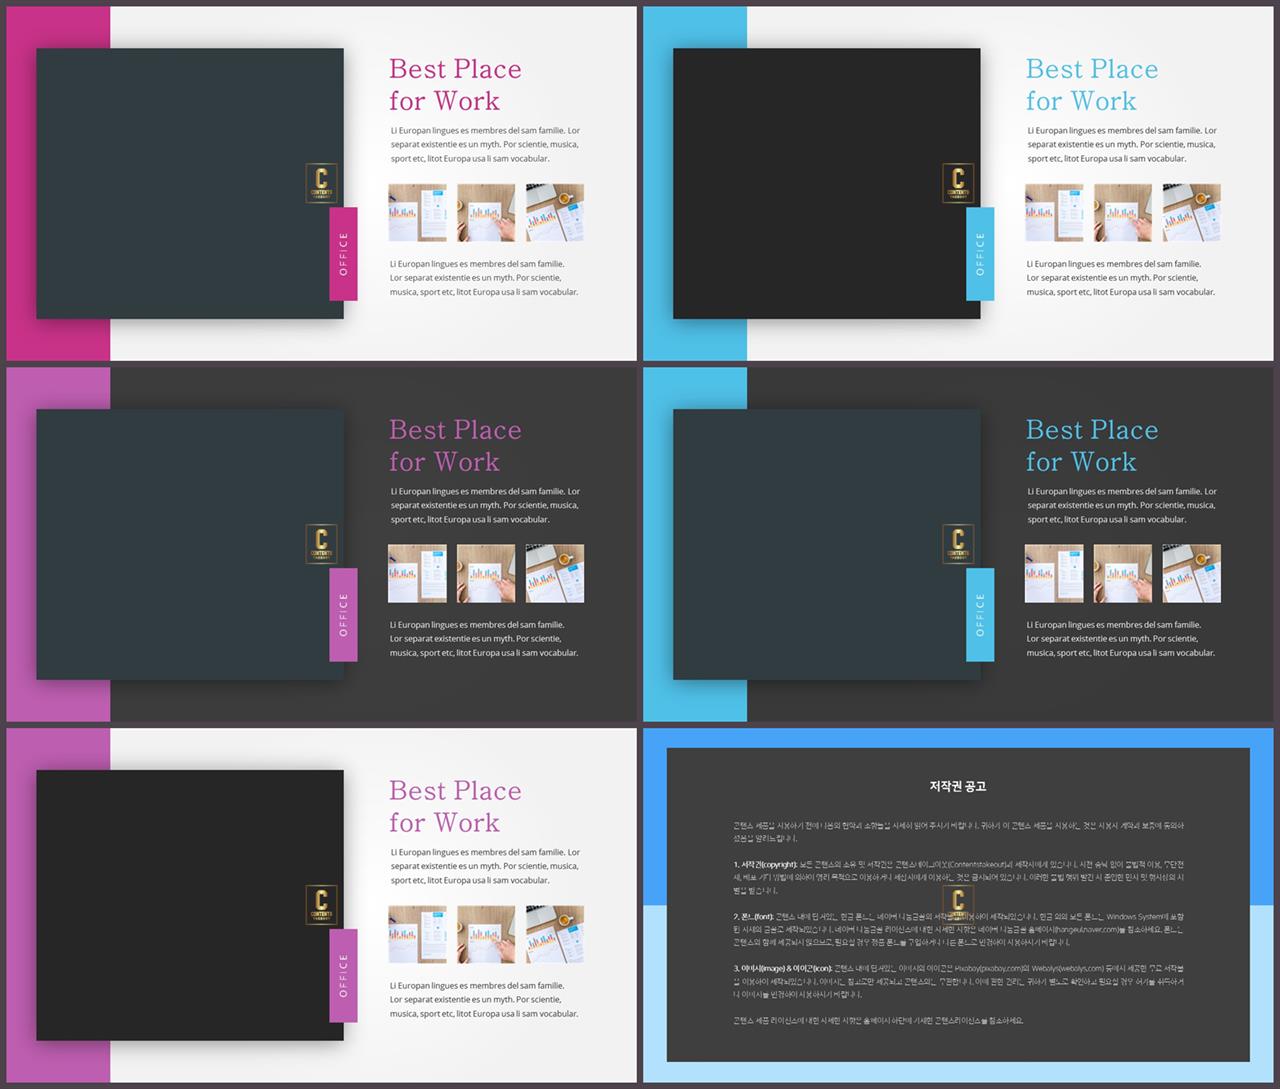This screenshot has height=1089, width=1280.
Task: Open the first chart-paper thumbnail on the purple dark slide
Action: click(x=417, y=573)
